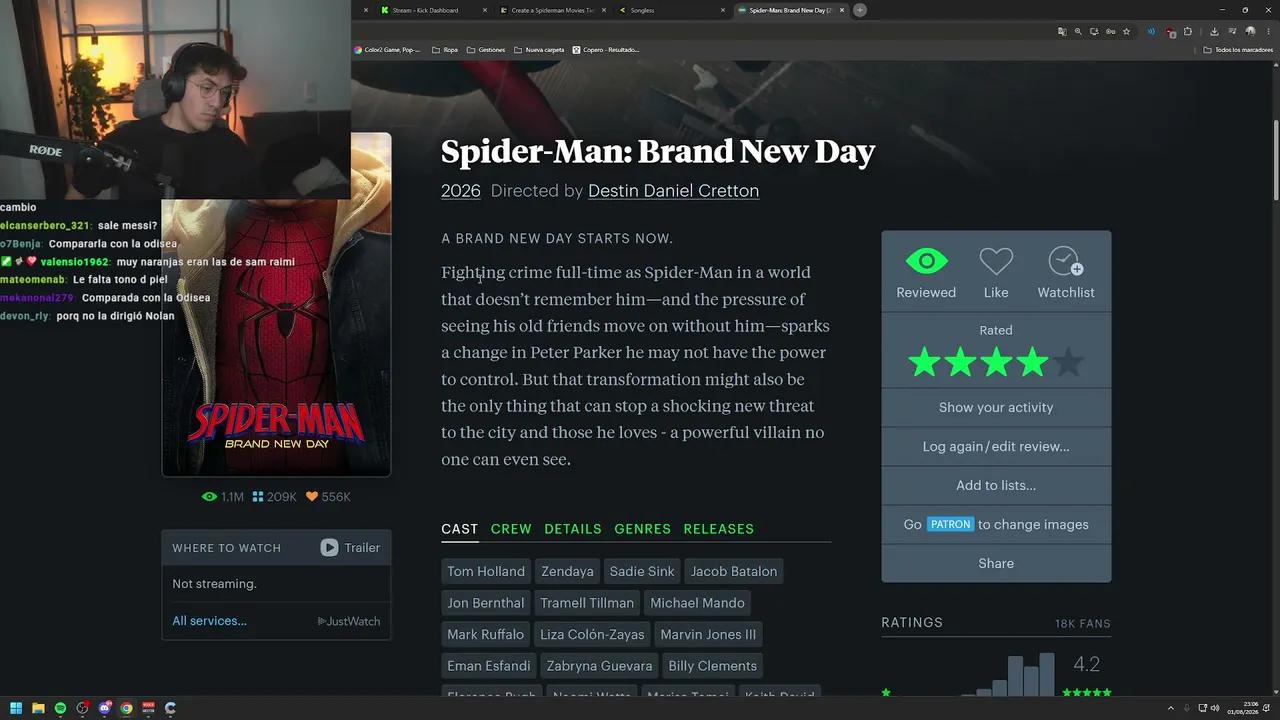Open the Ropa bookmarks folder
The image size is (1280, 720).
point(445,50)
